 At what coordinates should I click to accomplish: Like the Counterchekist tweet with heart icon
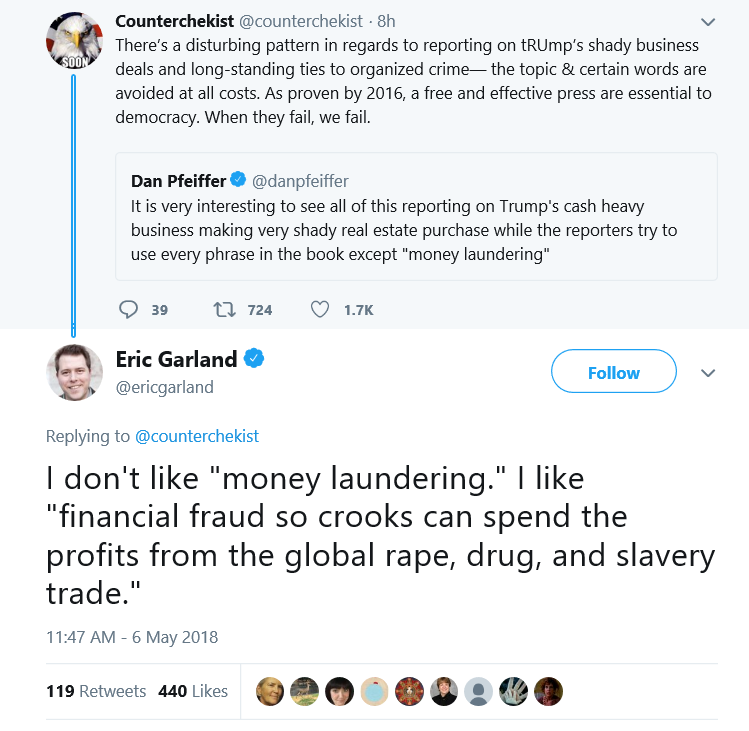(x=320, y=310)
